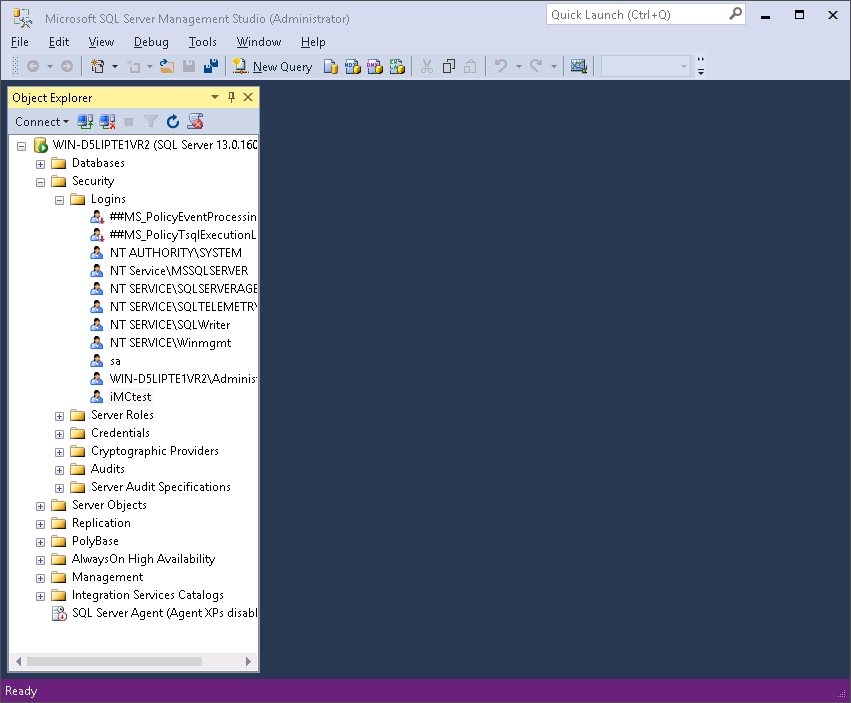The height and width of the screenshot is (703, 851).
Task: Click the Redo arrow icon
Action: [536, 66]
